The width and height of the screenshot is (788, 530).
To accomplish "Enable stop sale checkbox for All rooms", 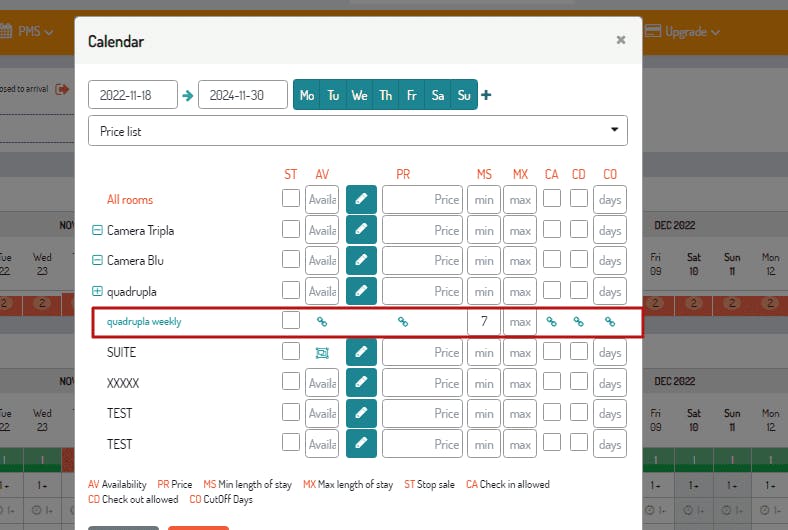I will tap(290, 198).
